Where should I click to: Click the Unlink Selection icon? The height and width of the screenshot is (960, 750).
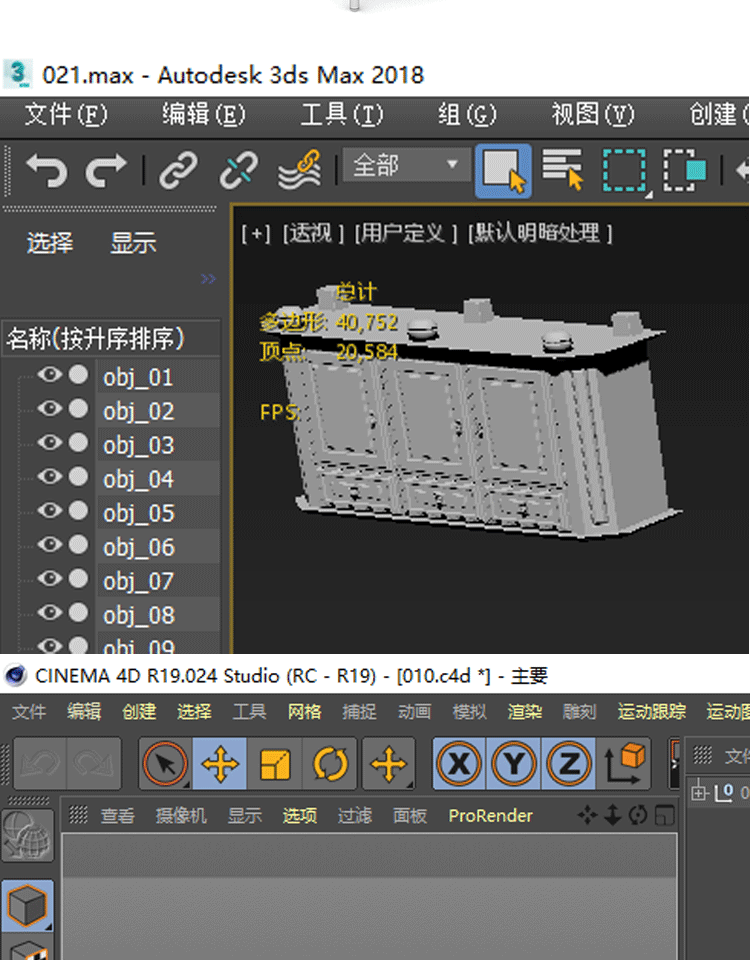pos(238,170)
